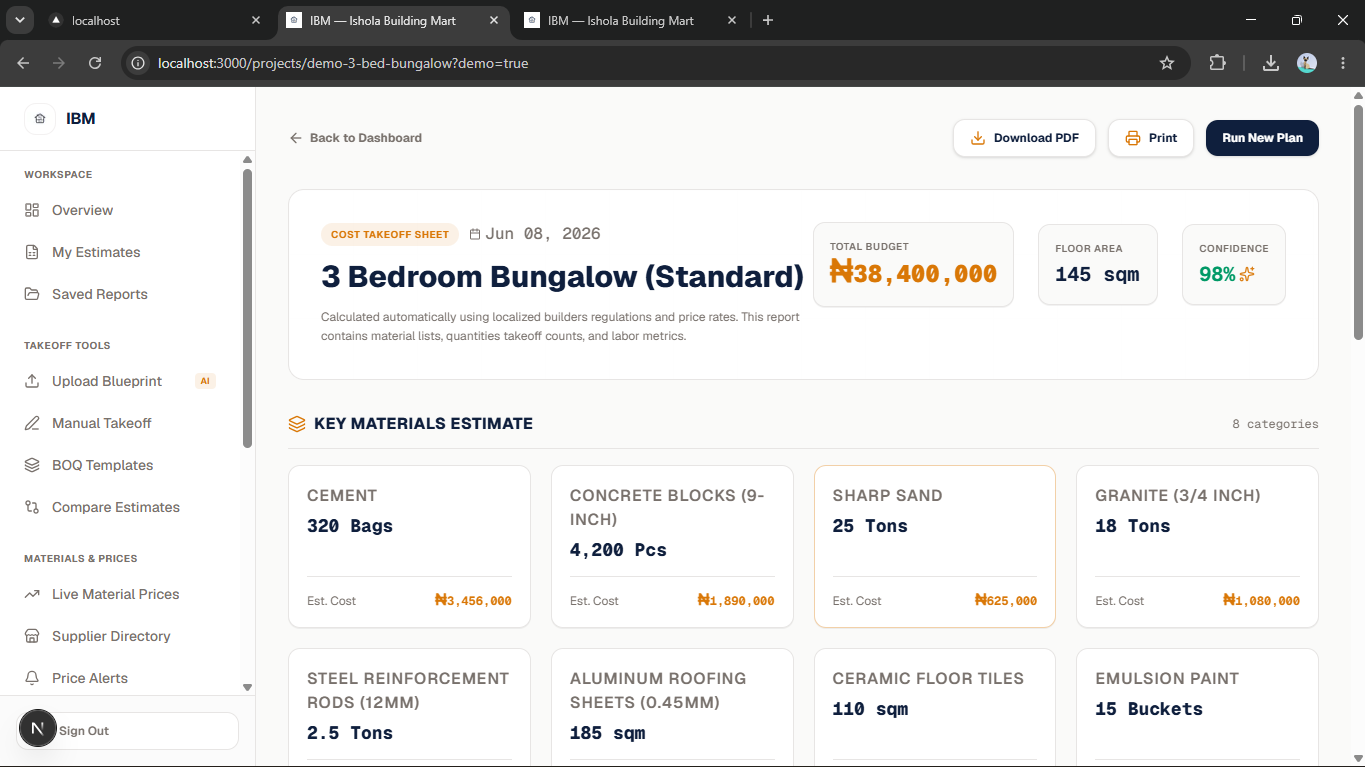Open Aluminum Roofing Sheets card
This screenshot has width=1365, height=767.
tap(672, 708)
